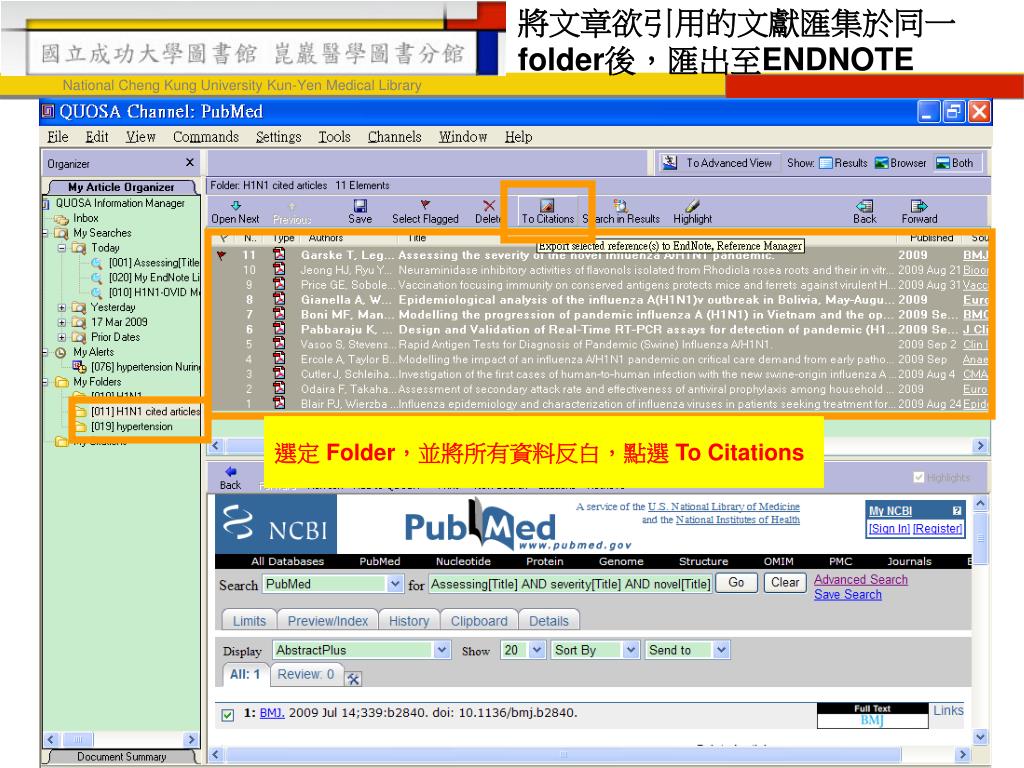Open the Settings menu

click(278, 136)
